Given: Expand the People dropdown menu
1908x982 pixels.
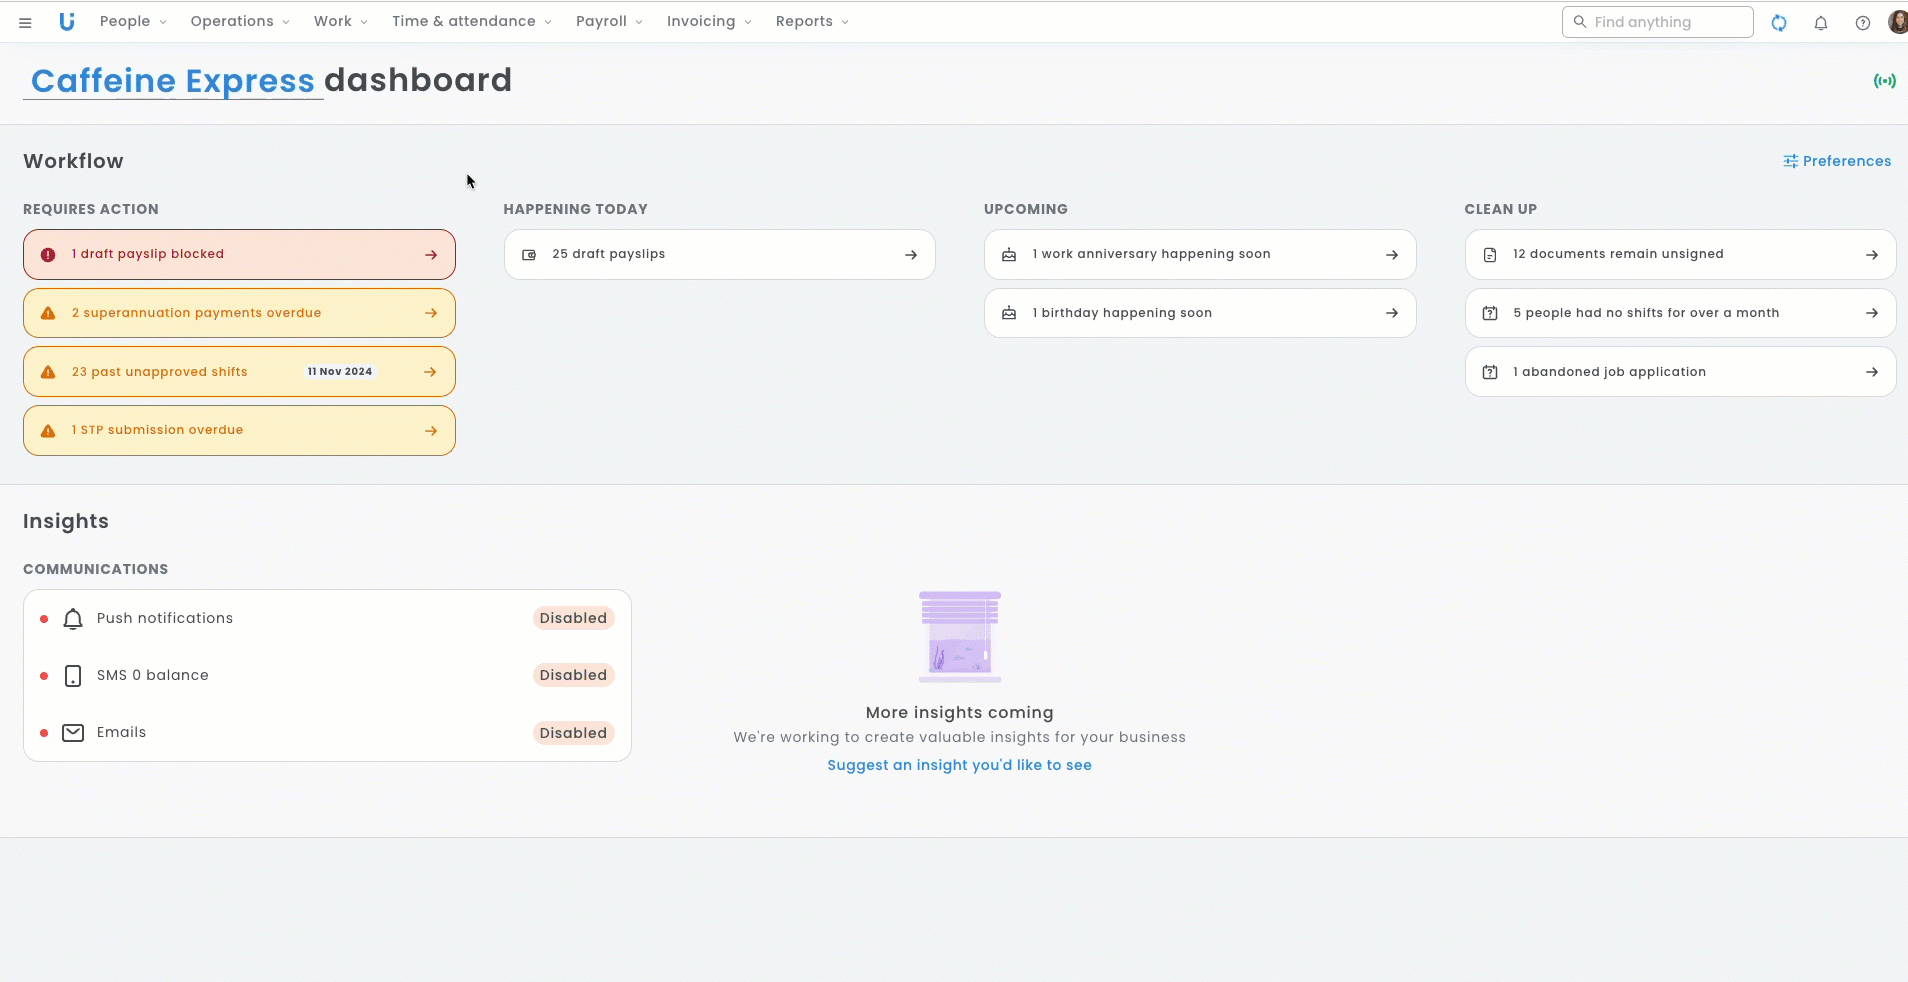Looking at the screenshot, I should 133,22.
